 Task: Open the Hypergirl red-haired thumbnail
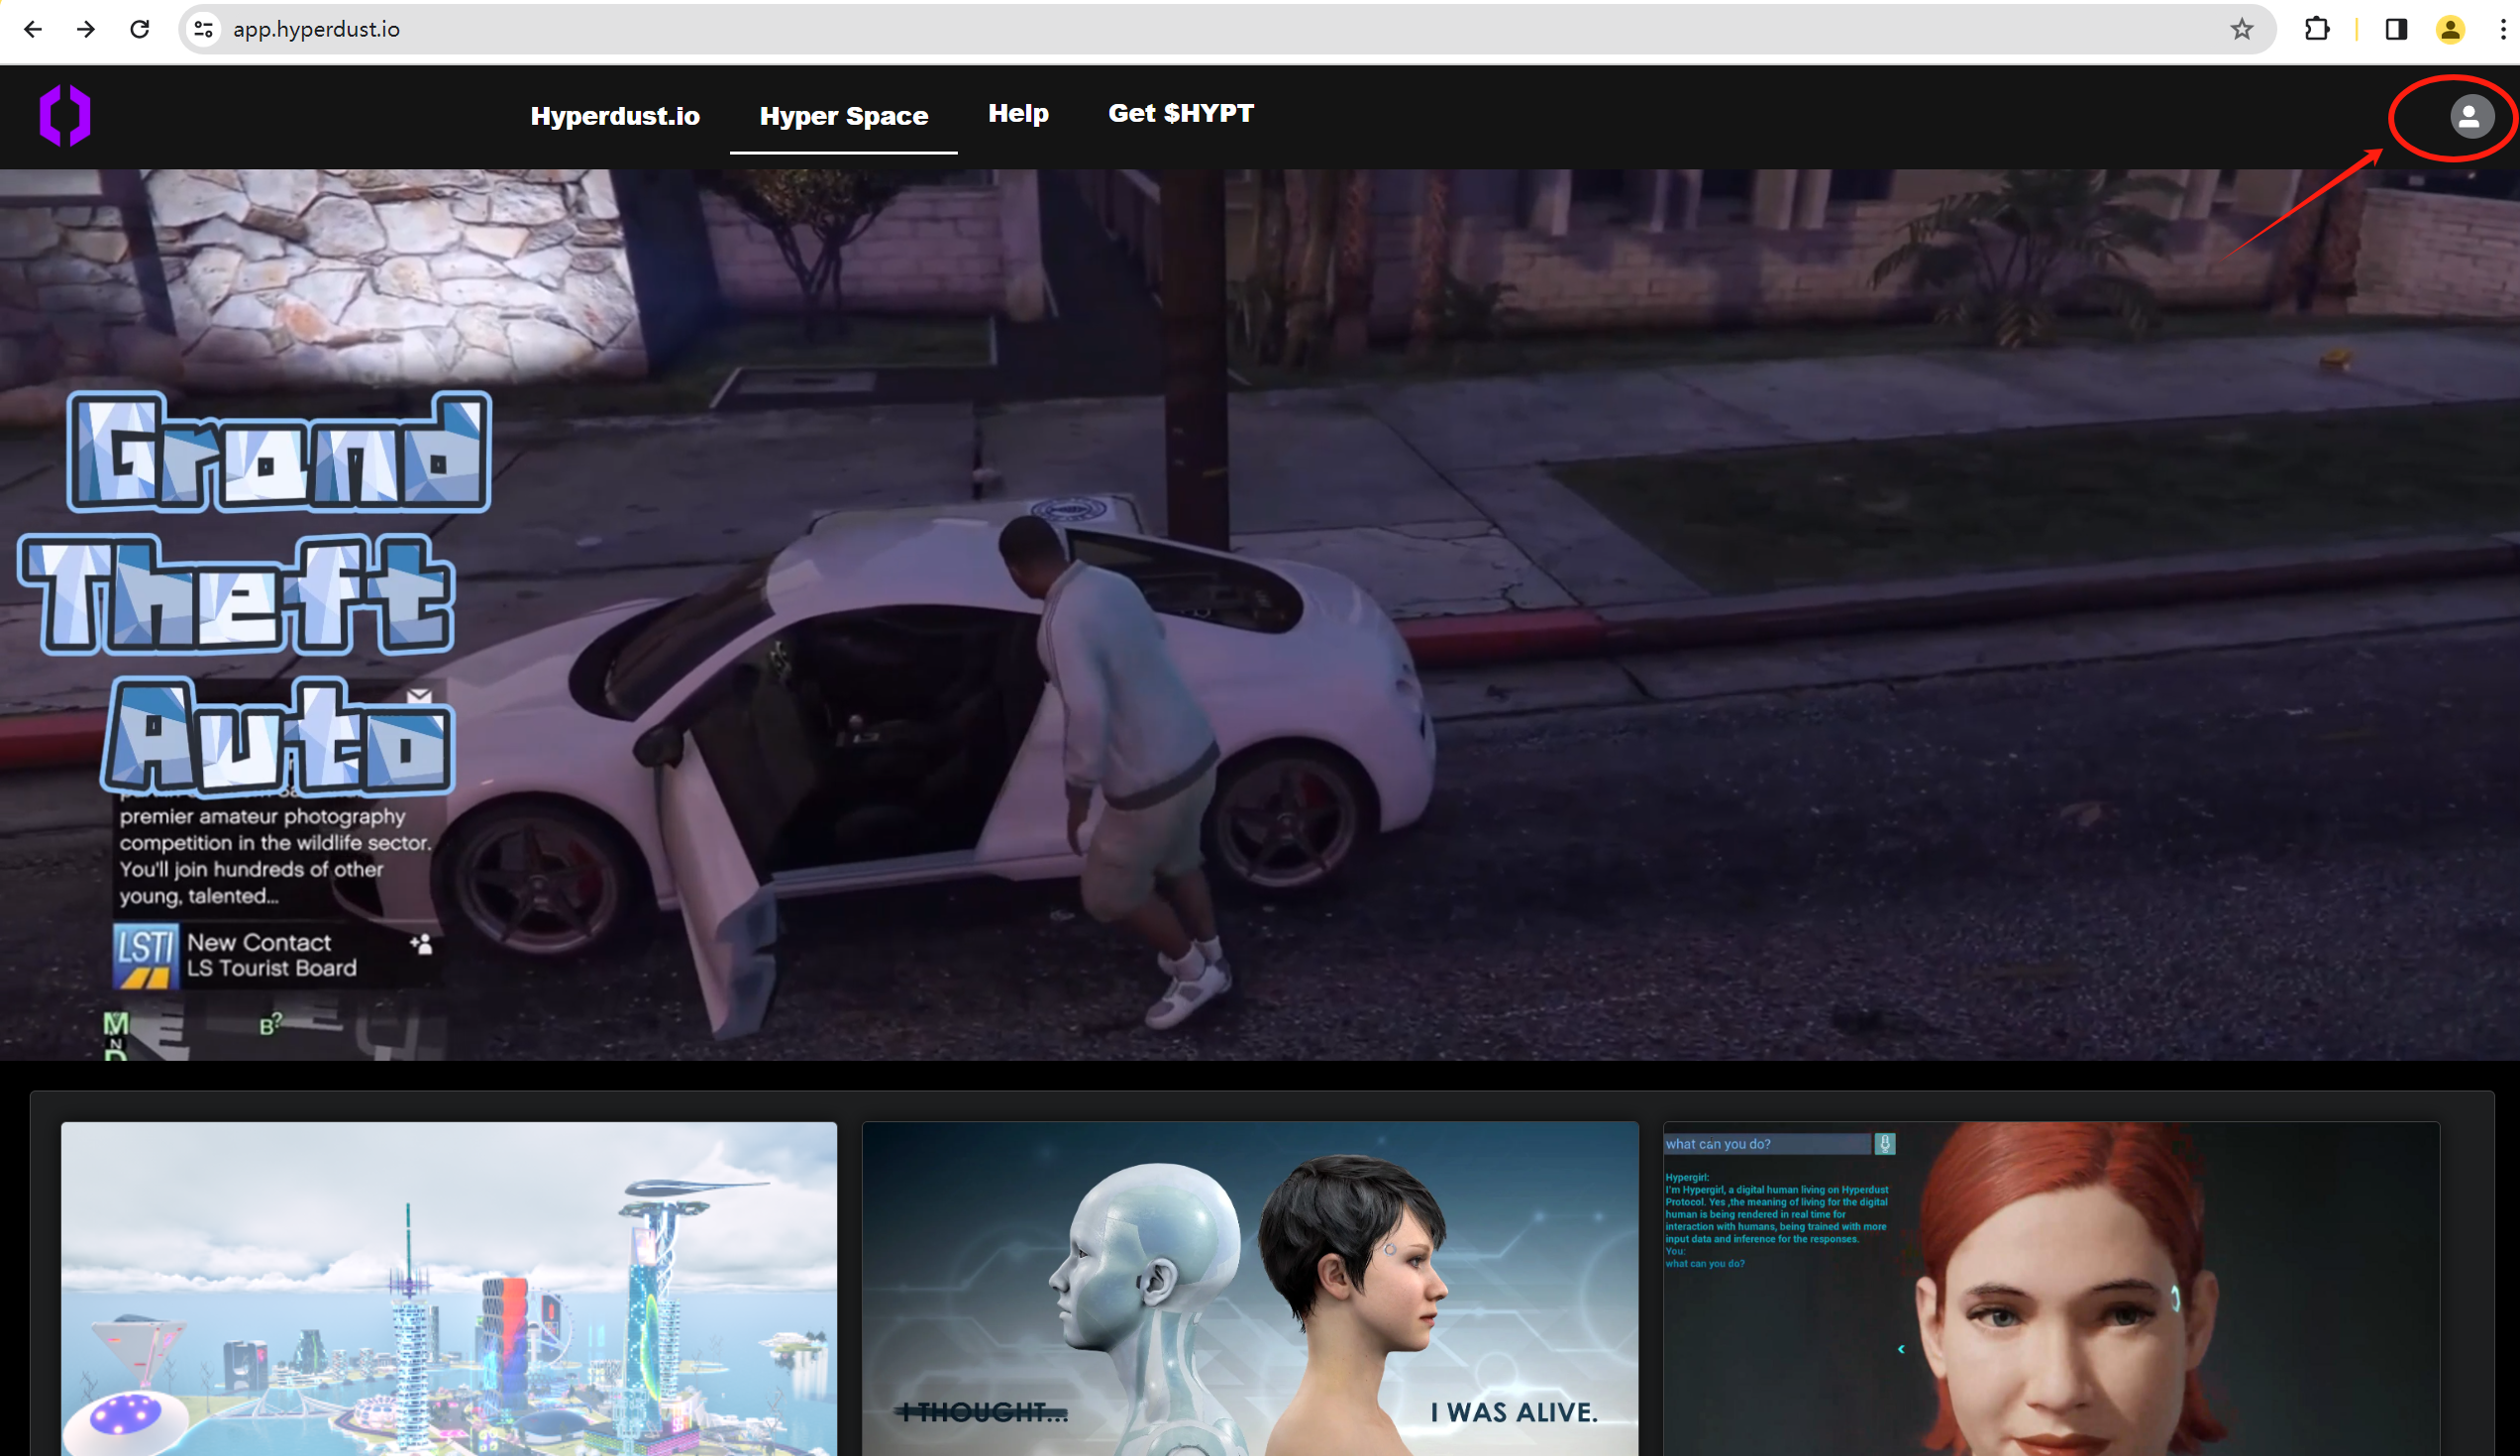point(2050,1288)
